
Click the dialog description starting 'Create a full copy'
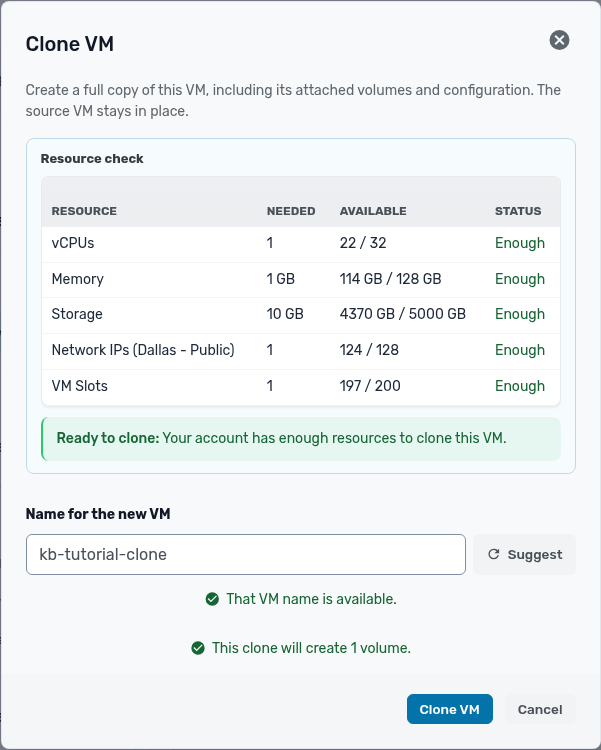pyautogui.click(x=293, y=100)
